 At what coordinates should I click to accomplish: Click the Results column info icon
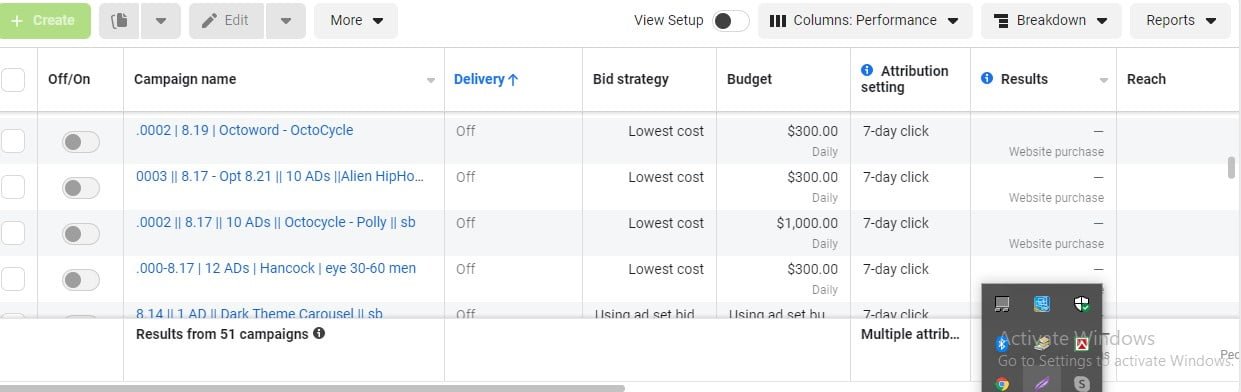pos(987,78)
